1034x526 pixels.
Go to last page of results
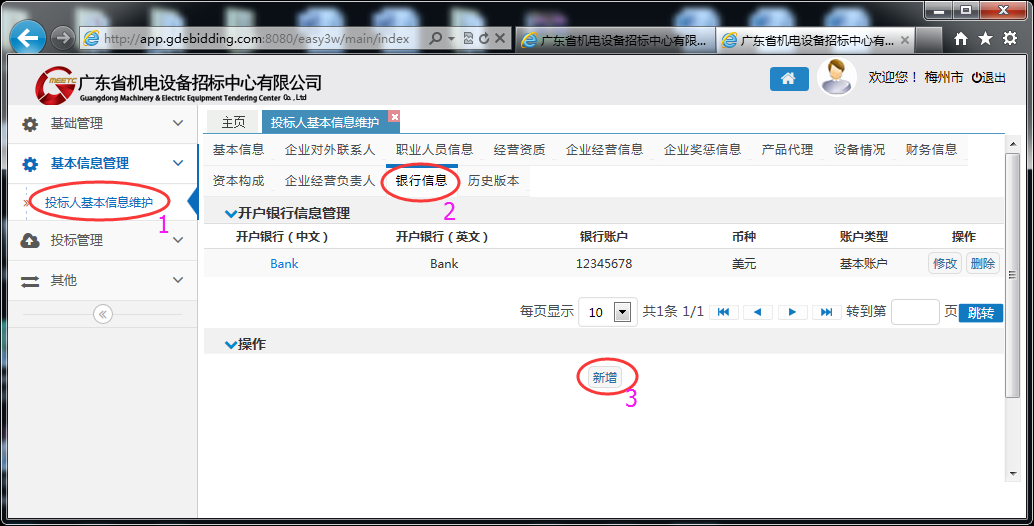pos(826,312)
